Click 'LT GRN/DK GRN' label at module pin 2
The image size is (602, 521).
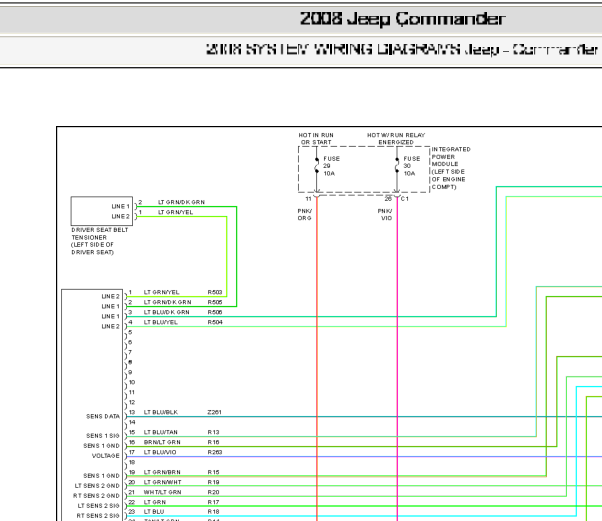pos(167,302)
